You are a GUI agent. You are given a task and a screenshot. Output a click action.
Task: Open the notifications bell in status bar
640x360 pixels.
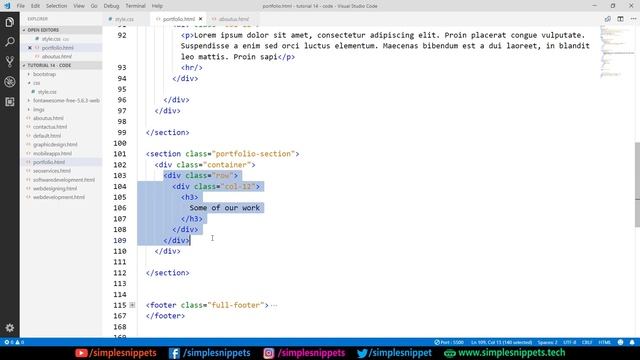(x=632, y=342)
